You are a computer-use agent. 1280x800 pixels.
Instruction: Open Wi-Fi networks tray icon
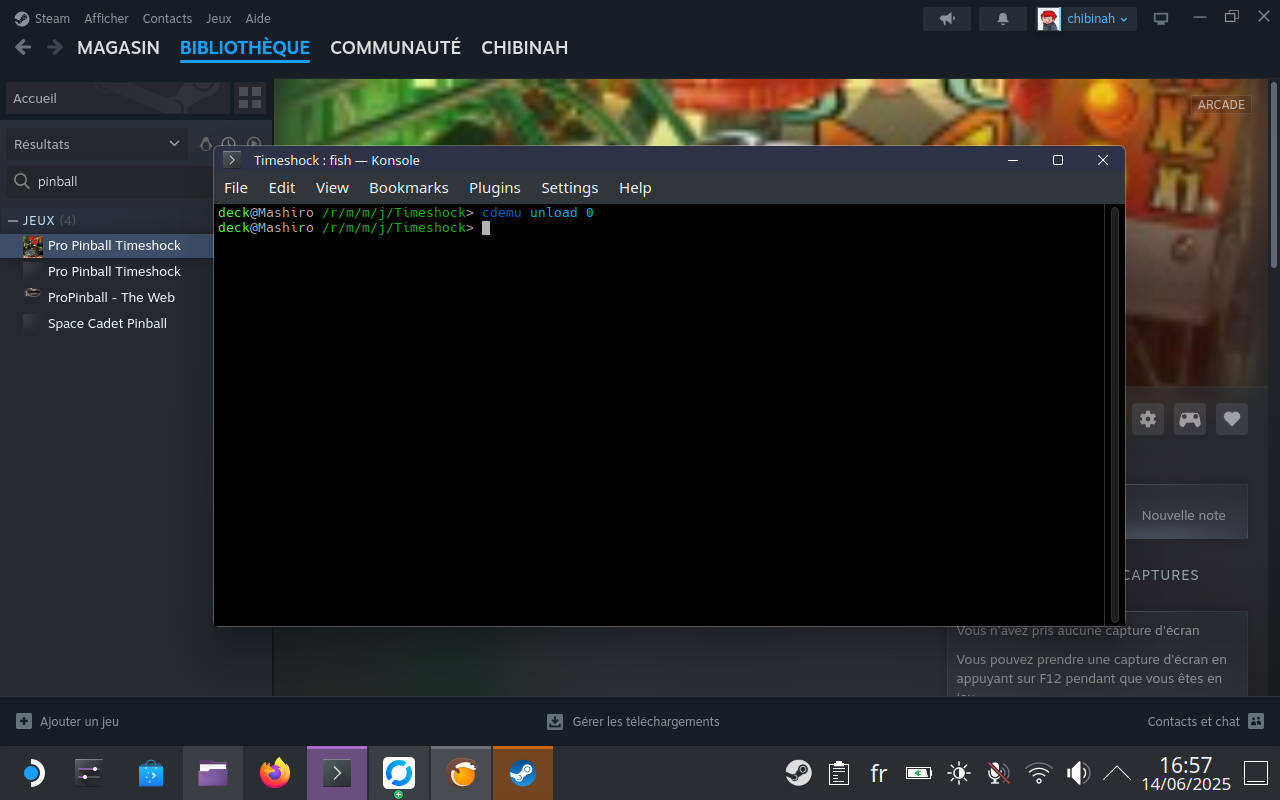point(1039,773)
